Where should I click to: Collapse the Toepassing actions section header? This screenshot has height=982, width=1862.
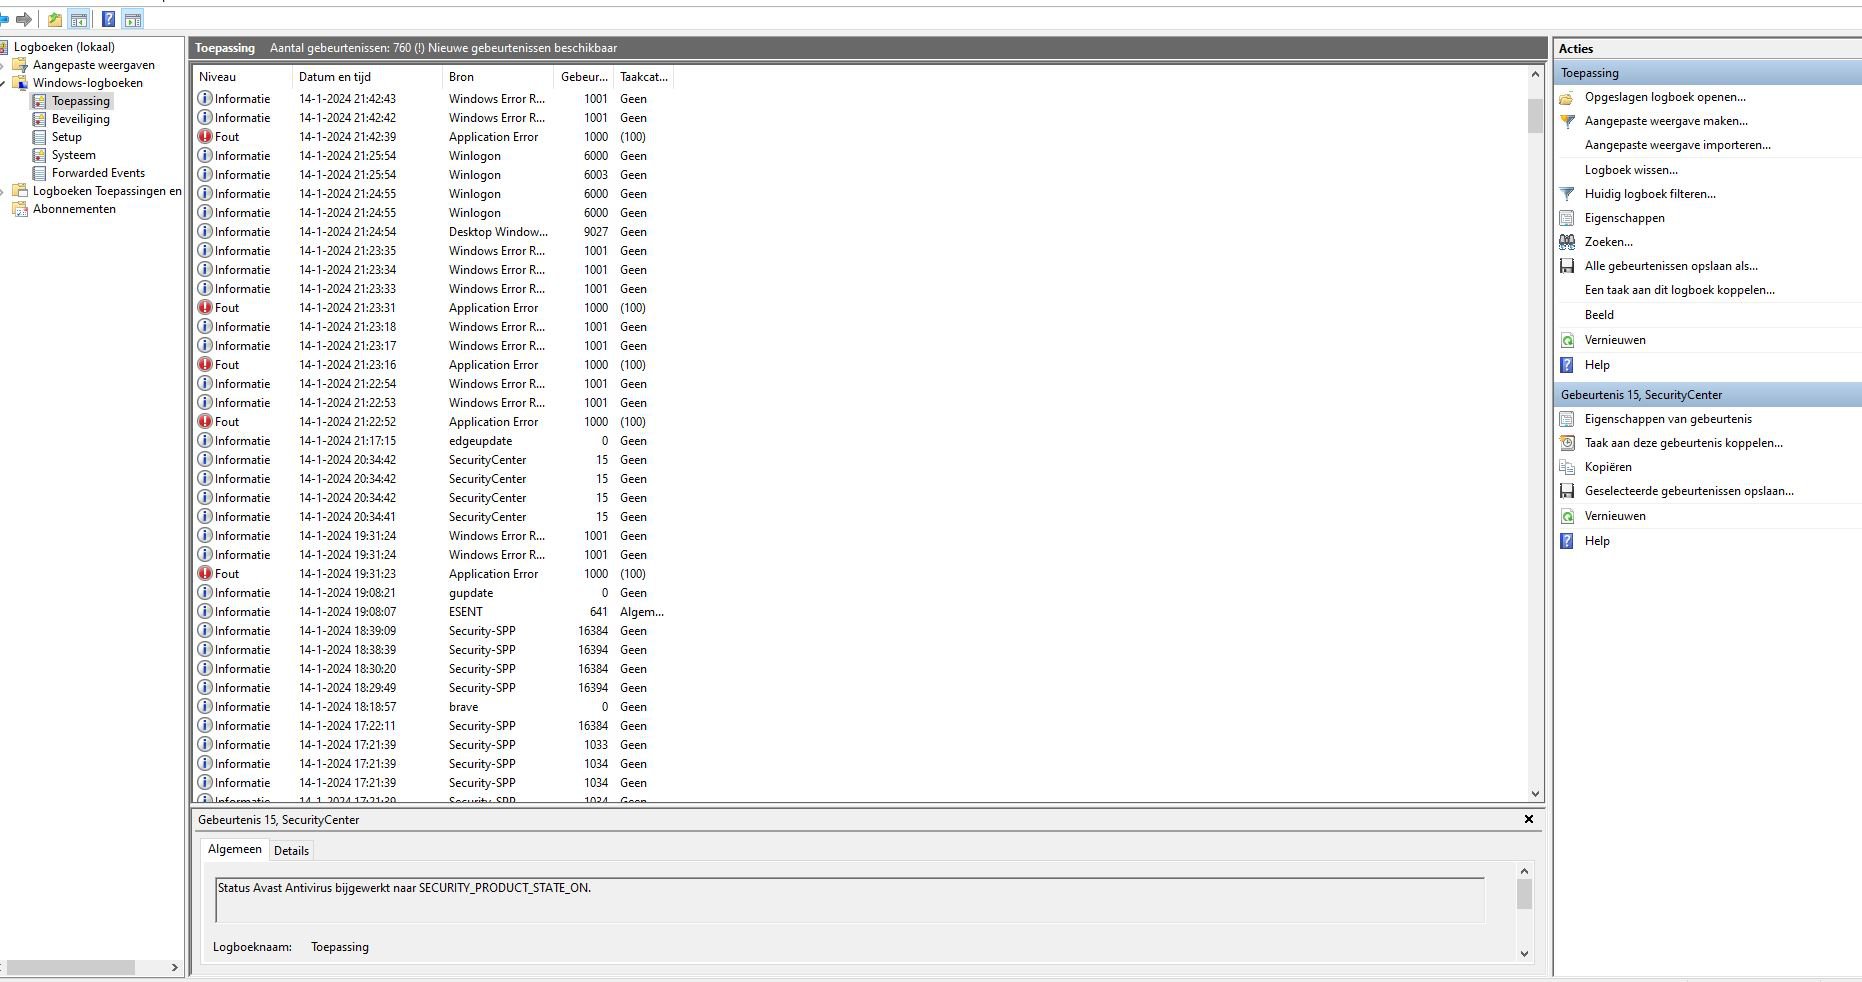pyautogui.click(x=1708, y=73)
